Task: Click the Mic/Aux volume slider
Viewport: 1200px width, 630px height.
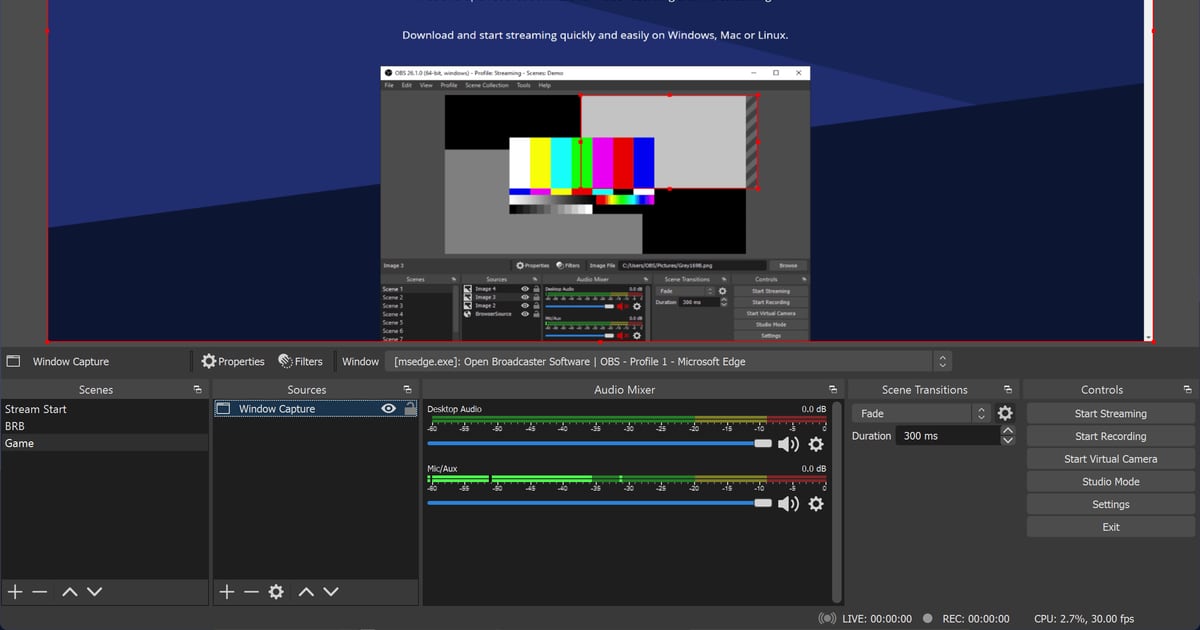Action: click(599, 502)
